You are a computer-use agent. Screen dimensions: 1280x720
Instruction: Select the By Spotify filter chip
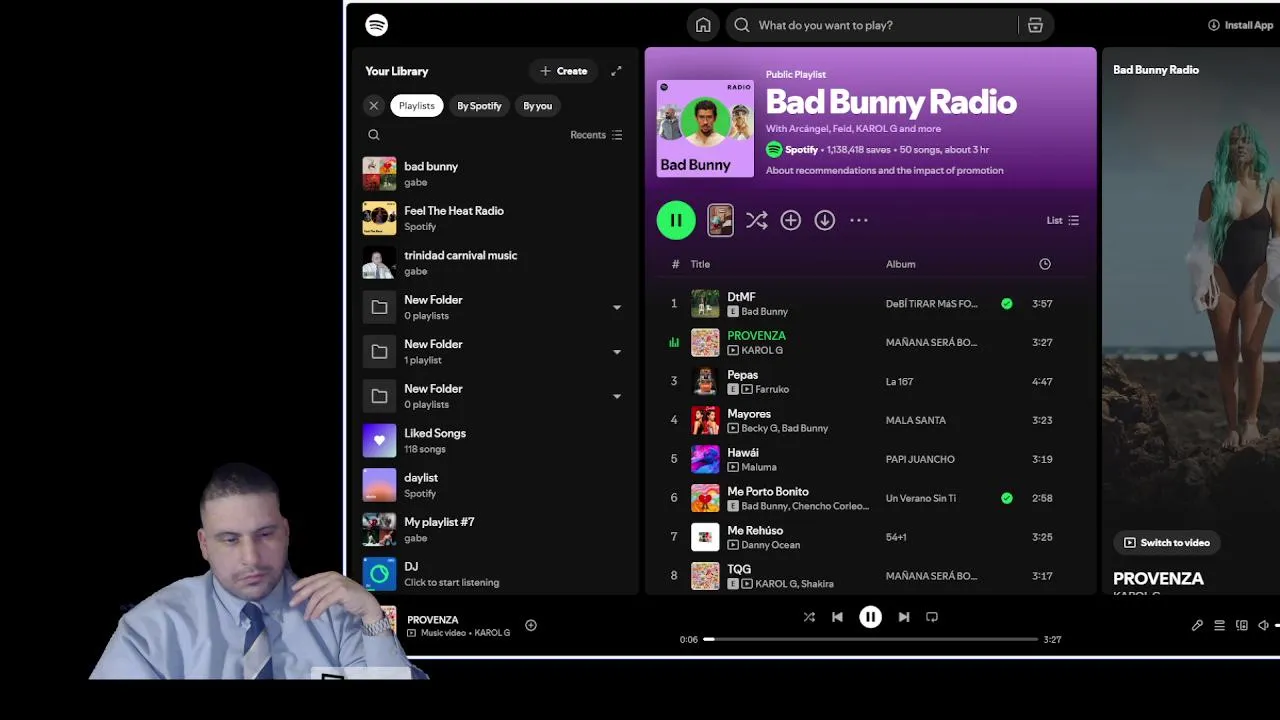click(x=479, y=106)
